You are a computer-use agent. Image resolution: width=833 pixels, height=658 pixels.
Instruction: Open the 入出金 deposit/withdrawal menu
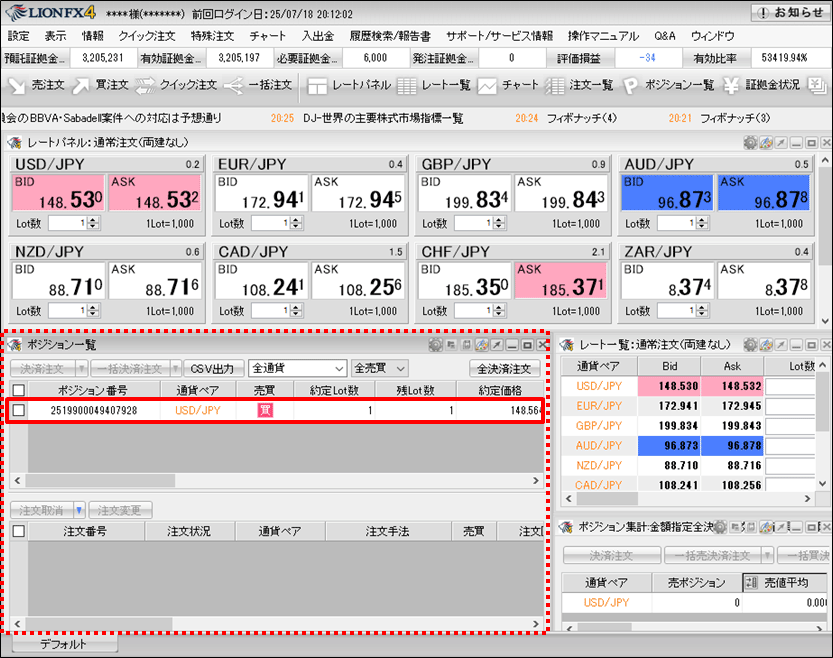pyautogui.click(x=318, y=35)
